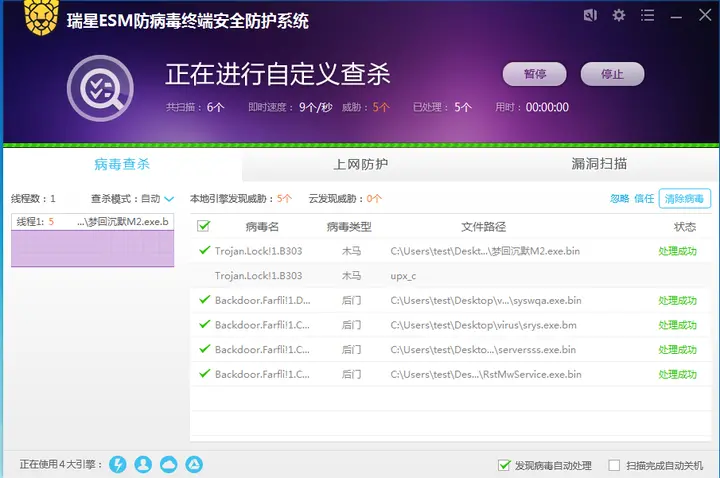This screenshot has width=720, height=478.
Task: Click the triangle engine icon
Action: 194,464
